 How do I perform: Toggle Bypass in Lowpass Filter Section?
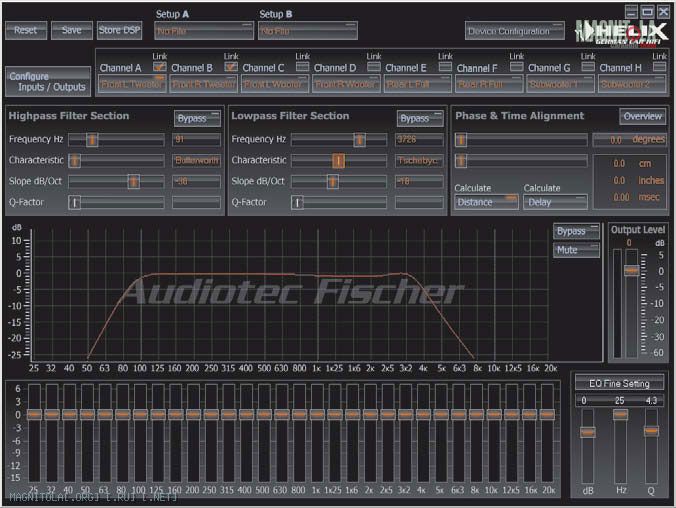click(420, 118)
